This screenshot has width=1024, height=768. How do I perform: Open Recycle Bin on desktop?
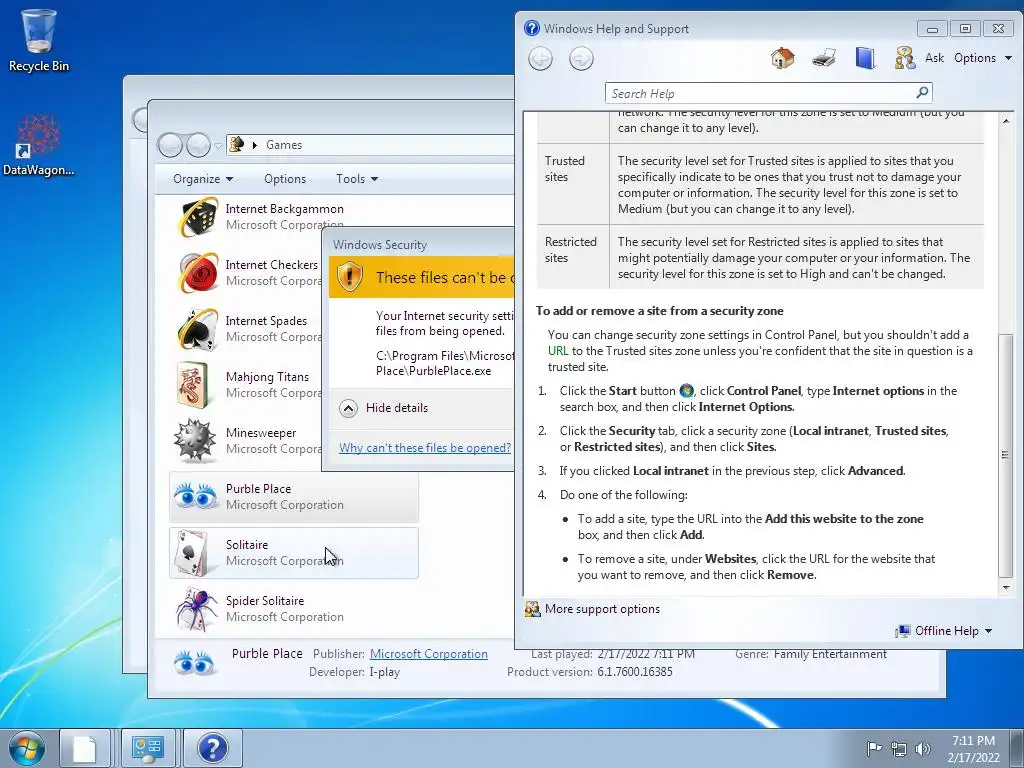[x=39, y=40]
